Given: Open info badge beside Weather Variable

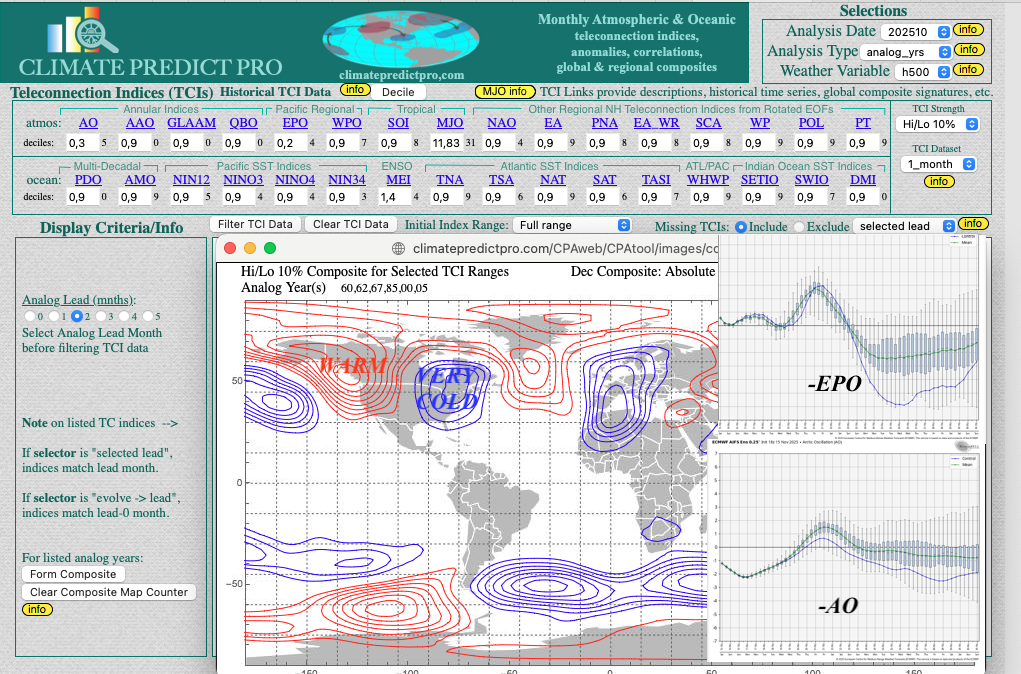Looking at the screenshot, I should coord(967,70).
